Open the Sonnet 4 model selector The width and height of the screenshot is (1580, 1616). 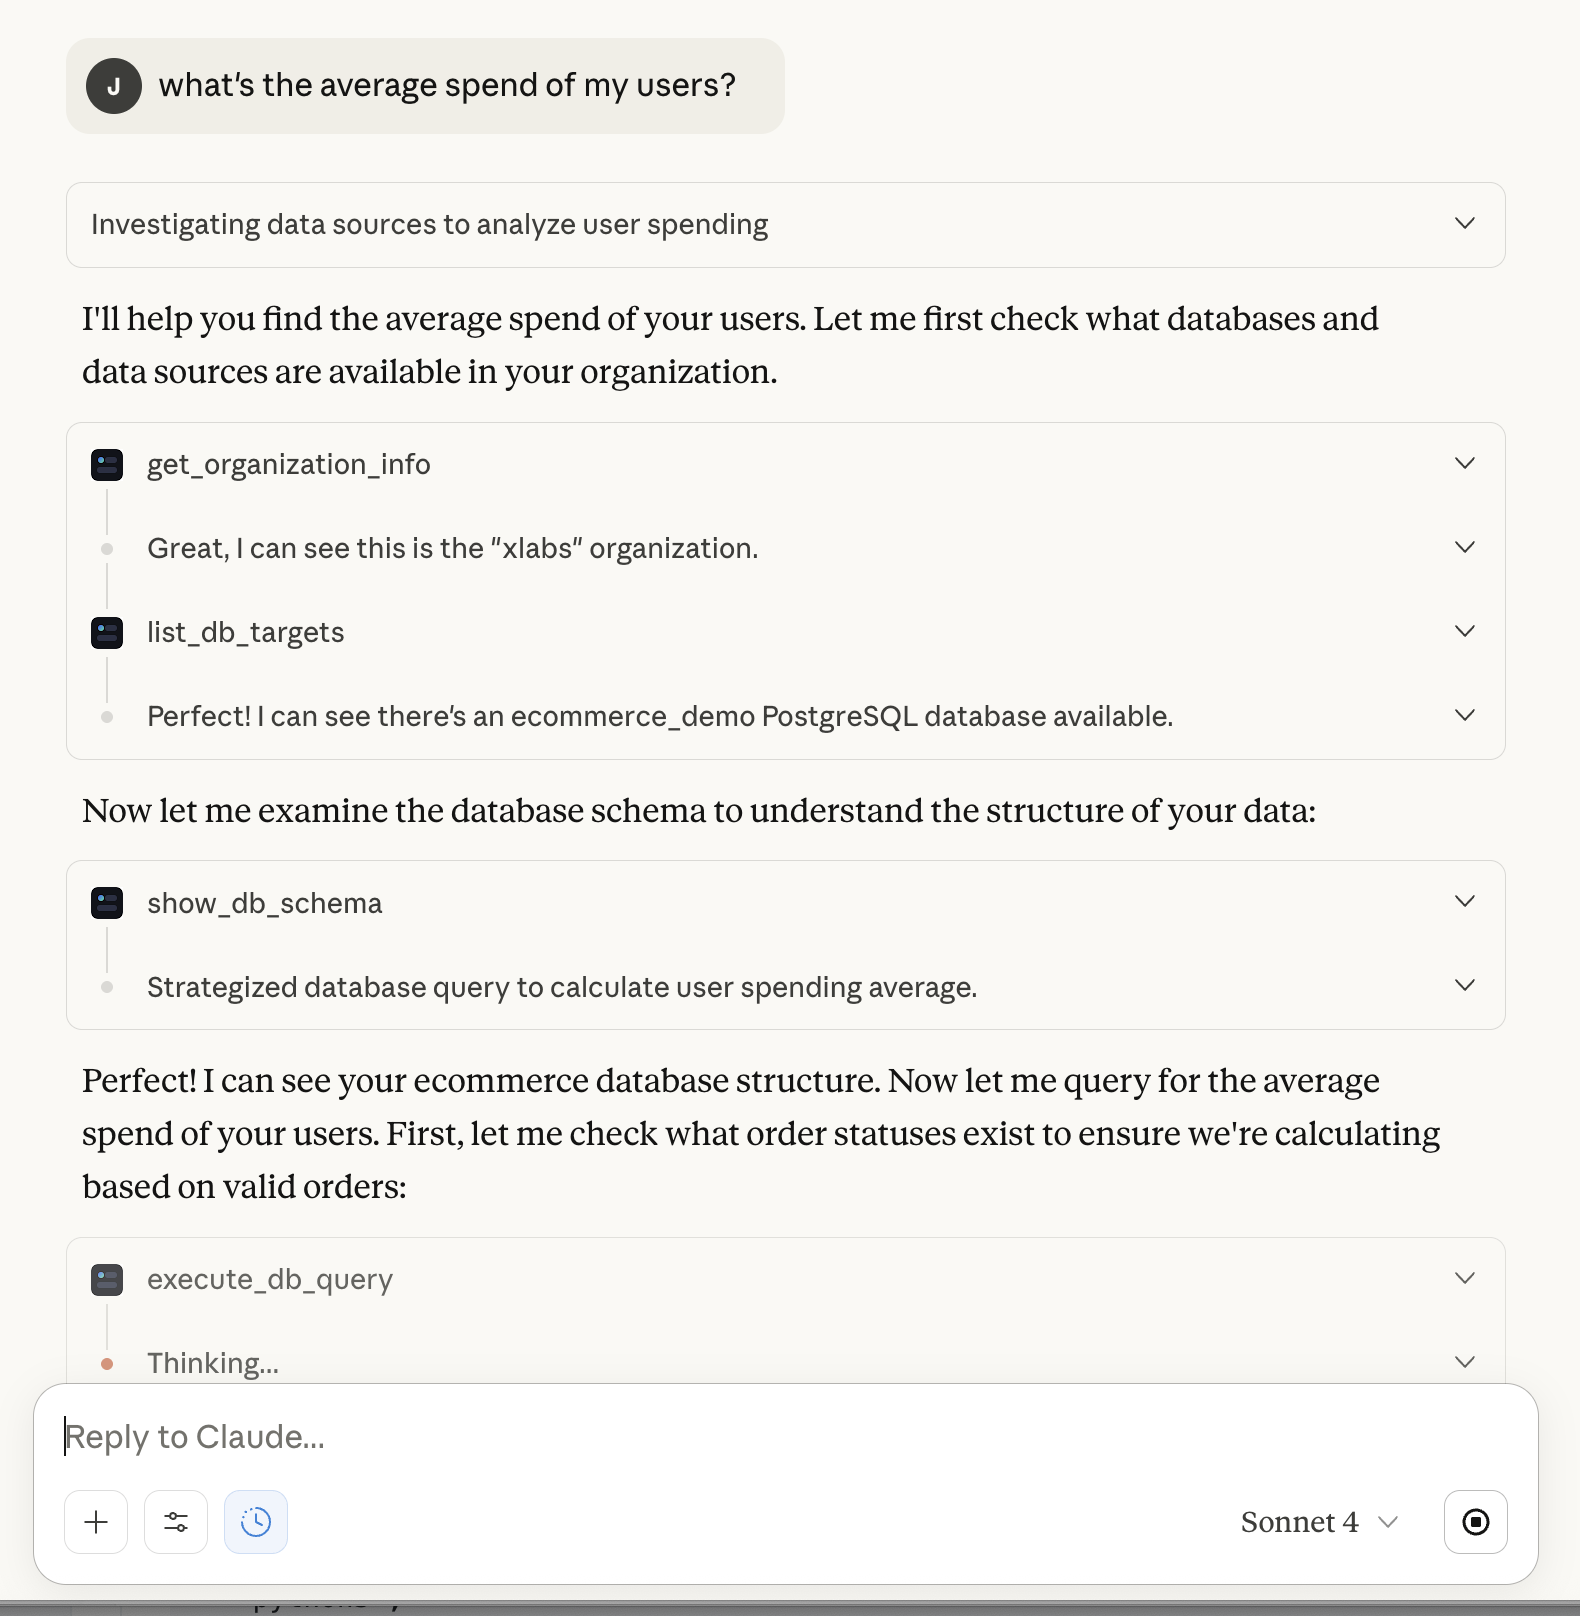pyautogui.click(x=1318, y=1522)
